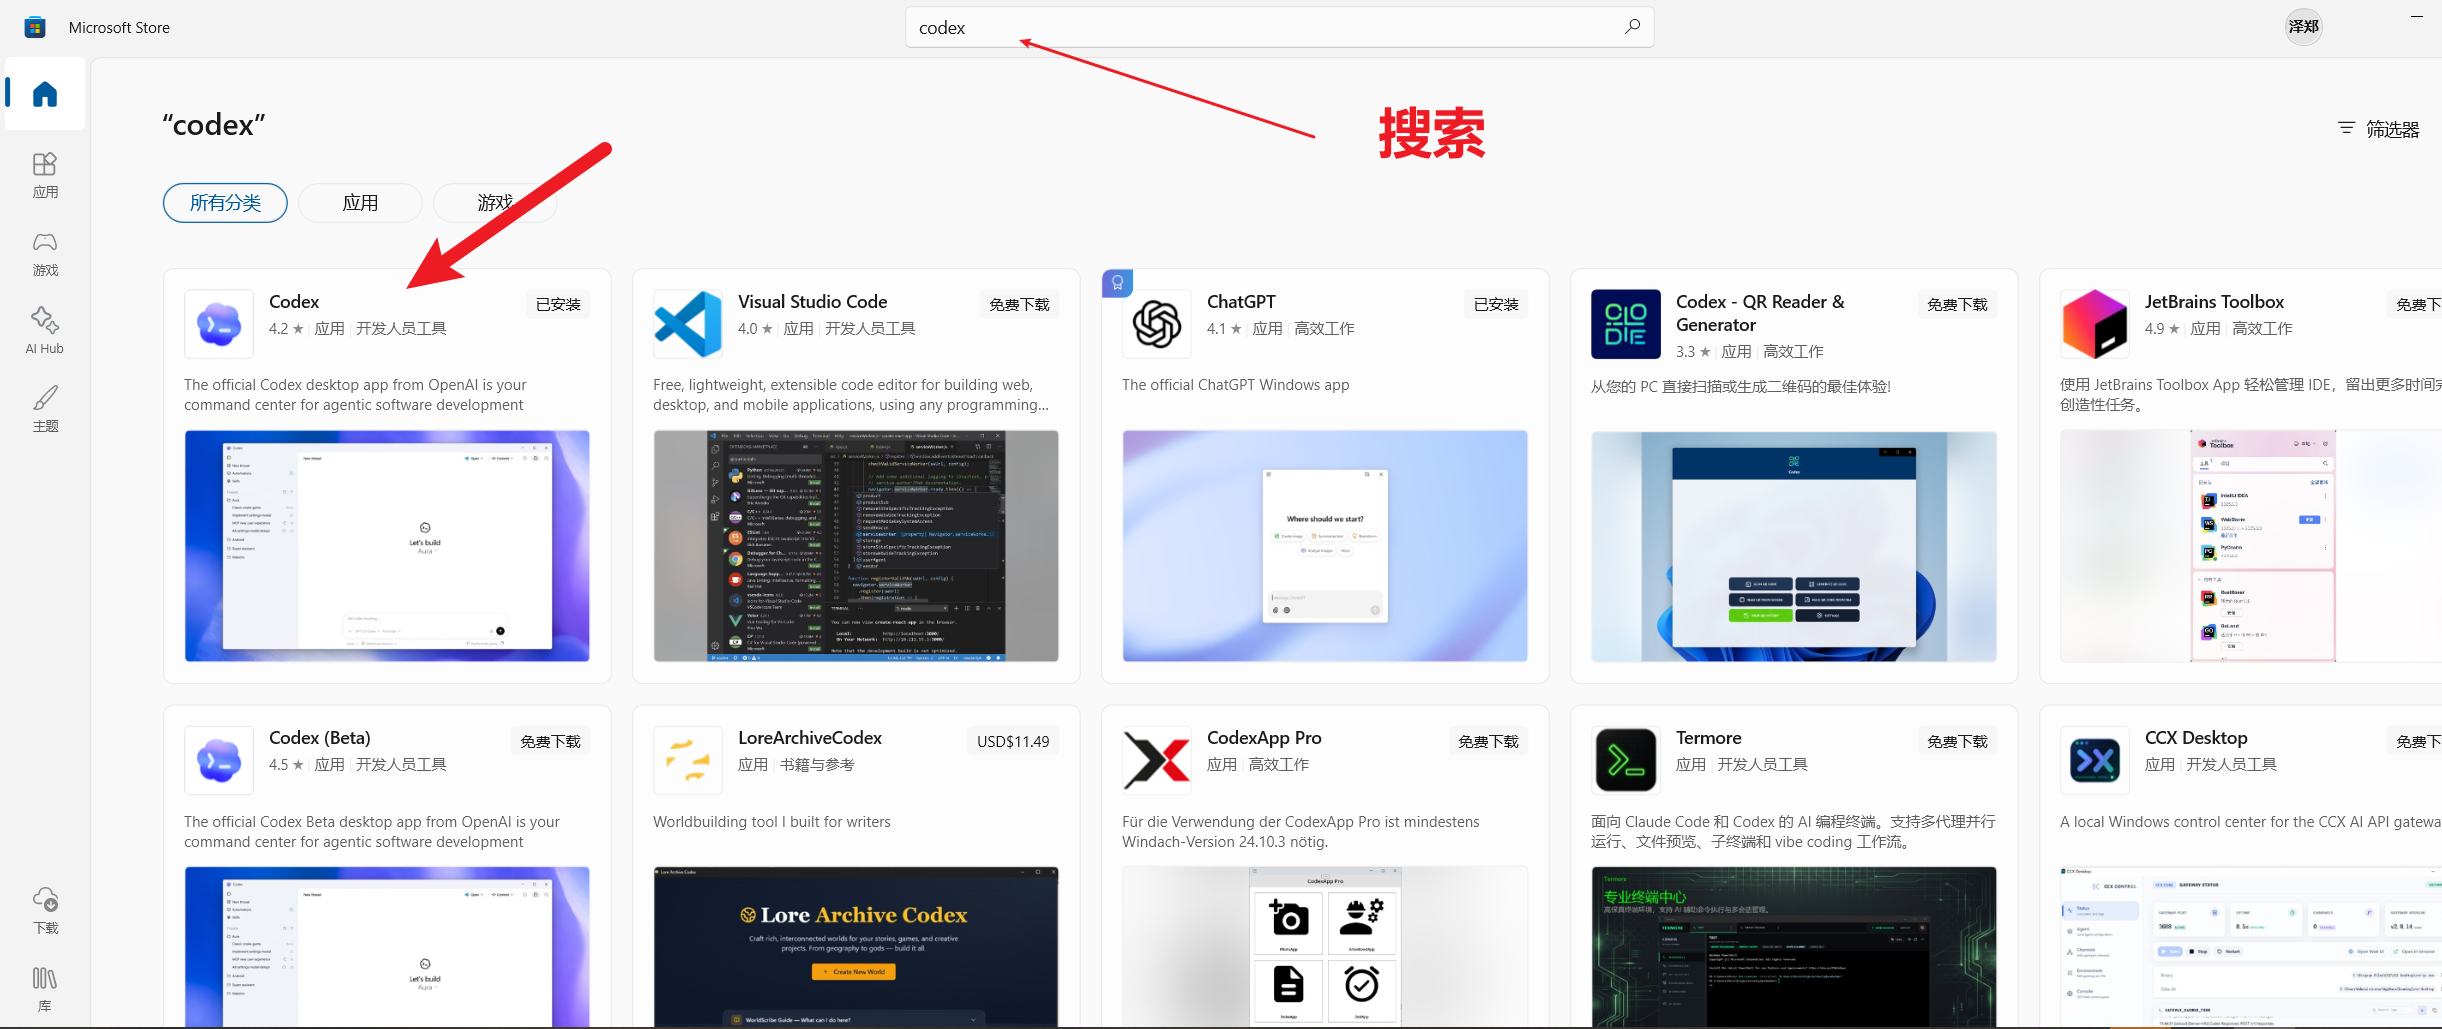Click the Microsoft Store logo icon
Viewport: 2442px width, 1029px height.
(35, 27)
